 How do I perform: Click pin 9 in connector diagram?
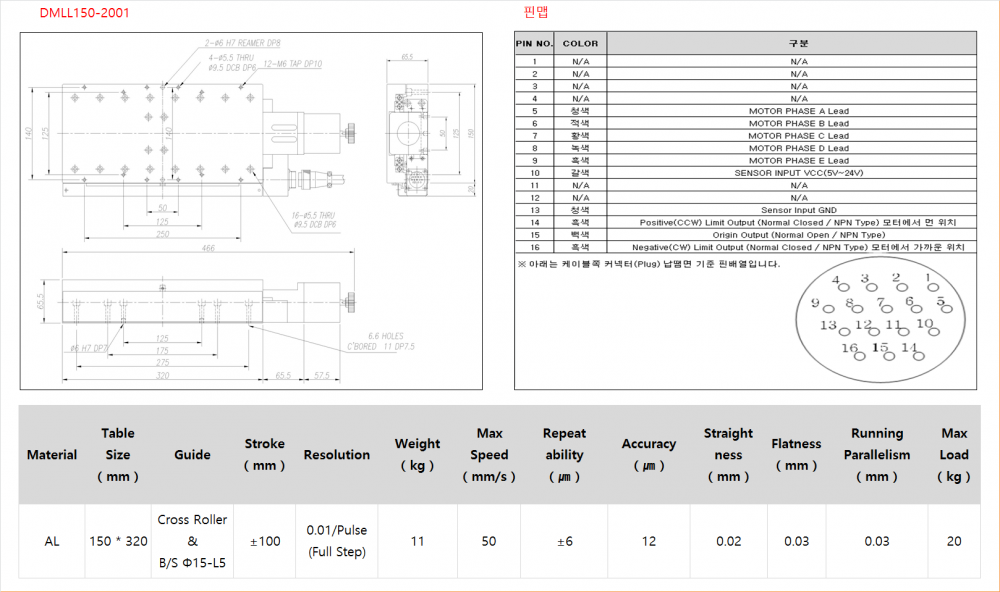[x=816, y=304]
